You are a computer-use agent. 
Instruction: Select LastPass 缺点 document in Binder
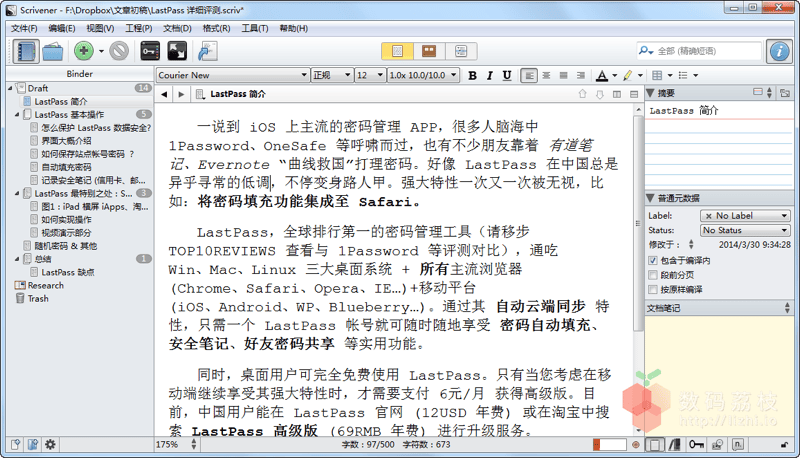[68, 272]
